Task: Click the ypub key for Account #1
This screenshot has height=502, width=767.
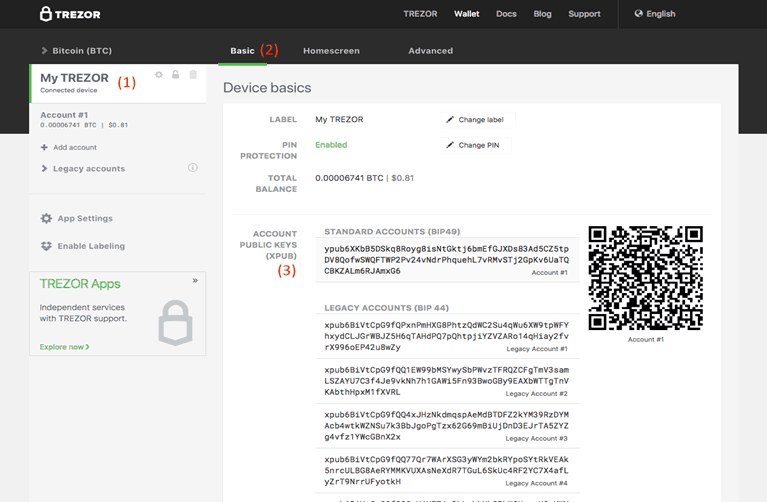Action: [447, 260]
